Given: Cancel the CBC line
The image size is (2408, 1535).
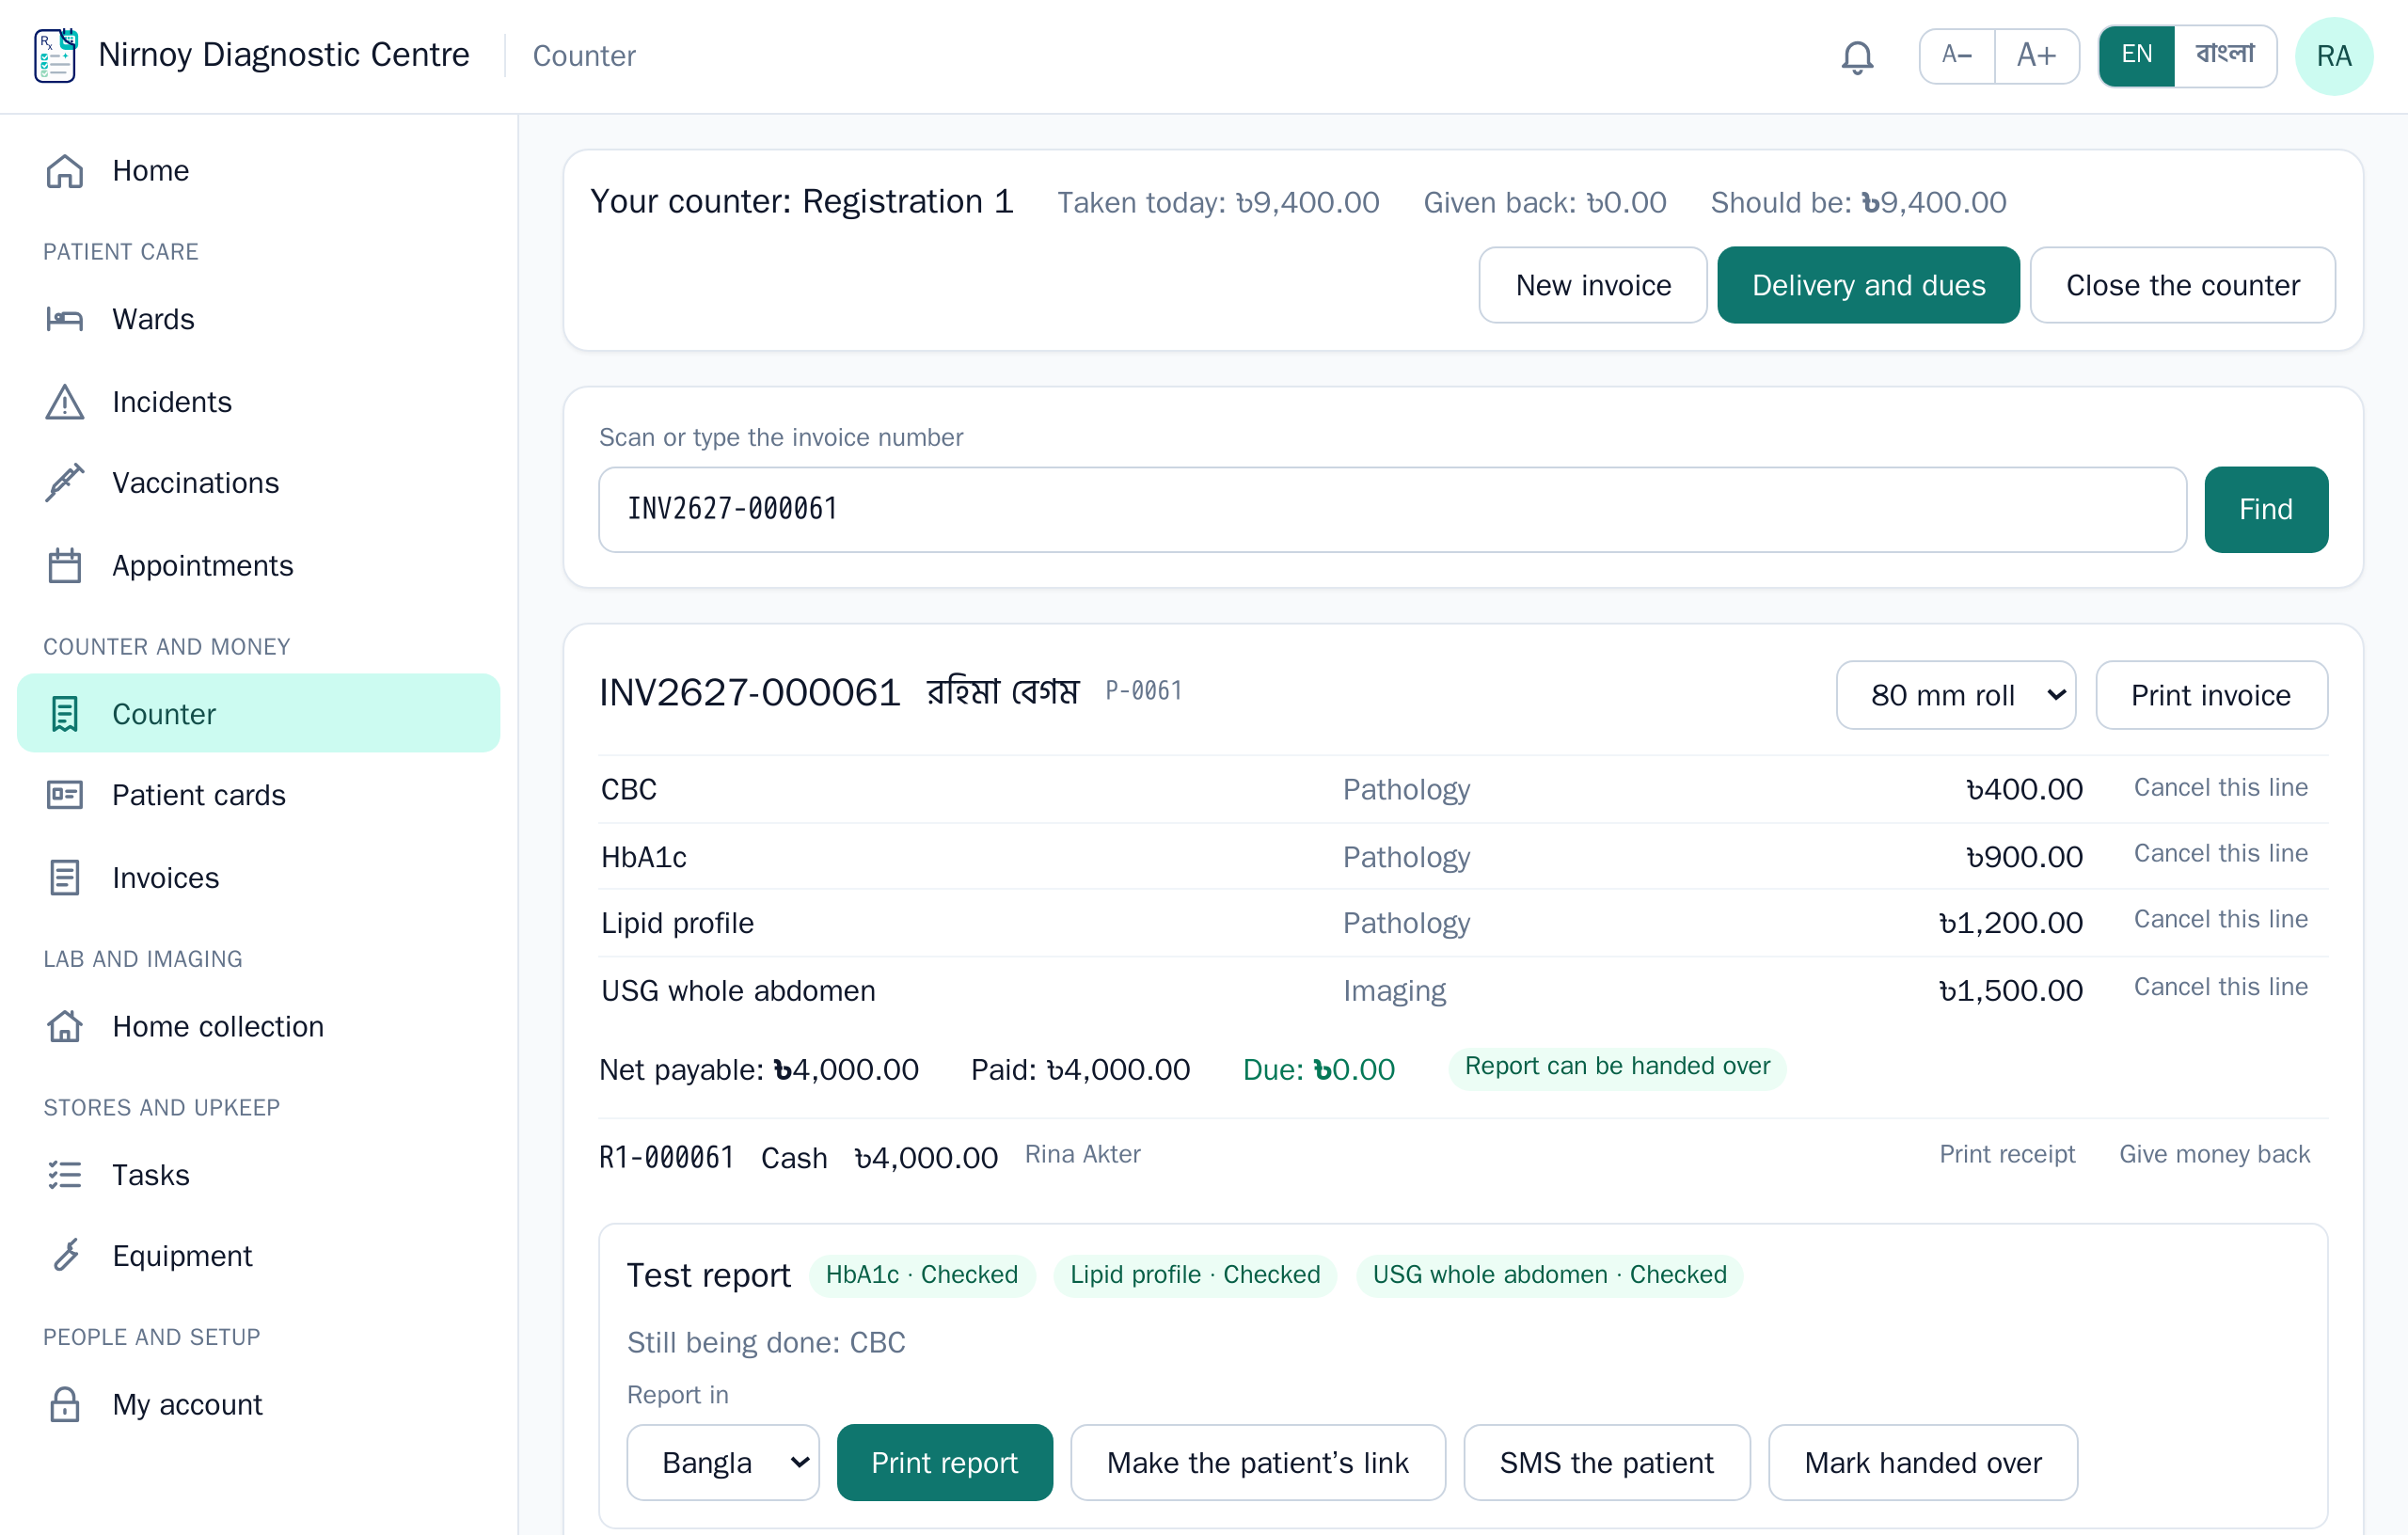Looking at the screenshot, I should point(2220,787).
